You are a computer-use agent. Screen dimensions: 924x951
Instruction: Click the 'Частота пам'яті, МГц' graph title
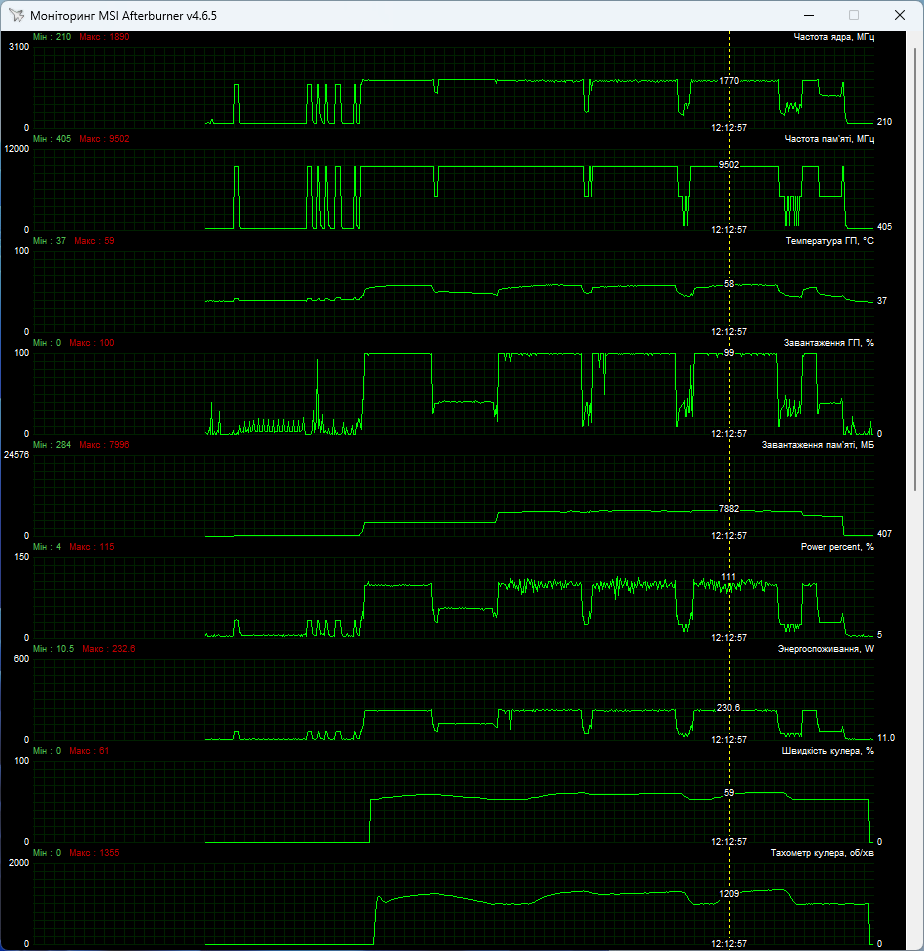(829, 139)
